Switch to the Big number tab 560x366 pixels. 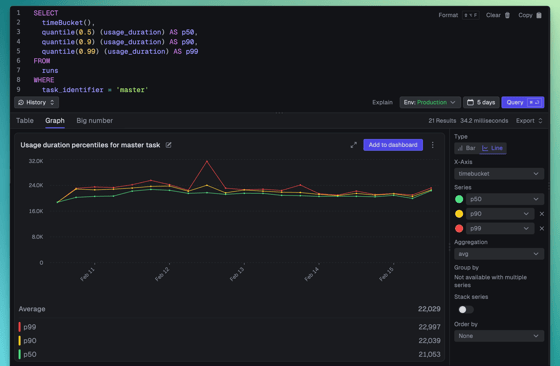[94, 121]
